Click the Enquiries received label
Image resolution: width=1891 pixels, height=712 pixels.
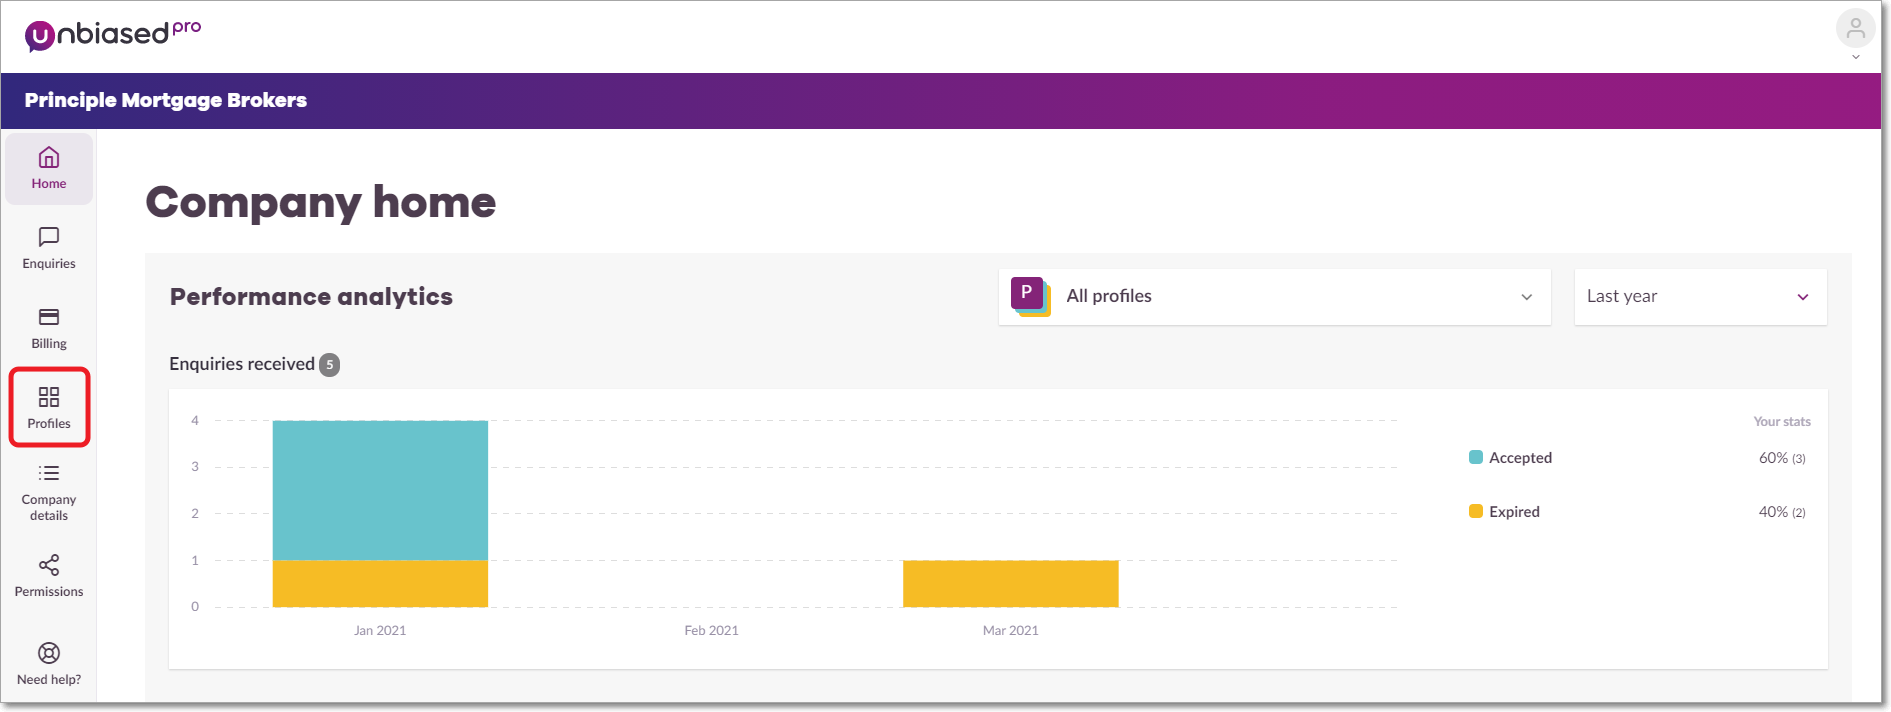pos(242,364)
